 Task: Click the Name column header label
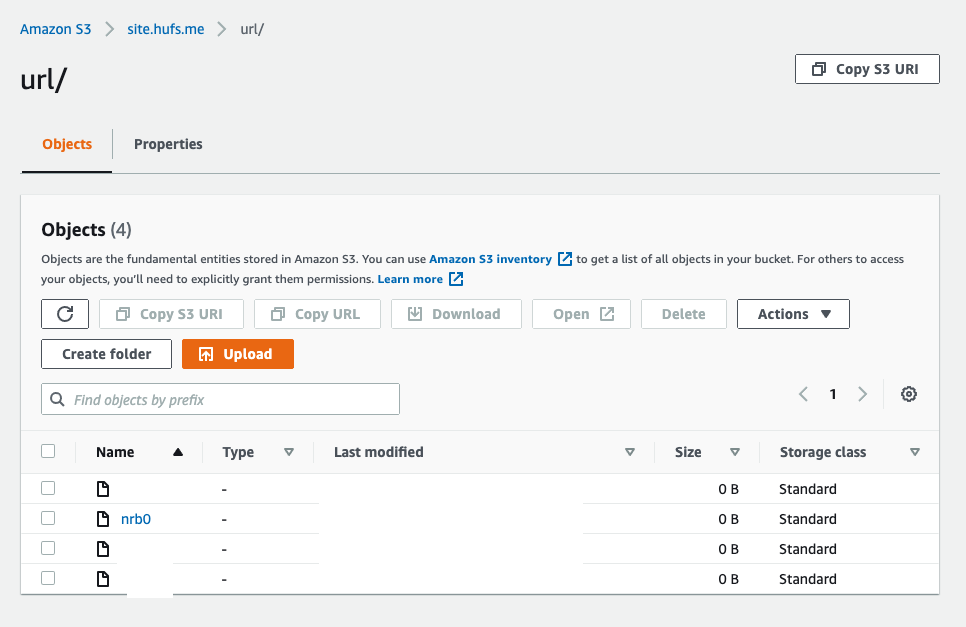click(115, 452)
